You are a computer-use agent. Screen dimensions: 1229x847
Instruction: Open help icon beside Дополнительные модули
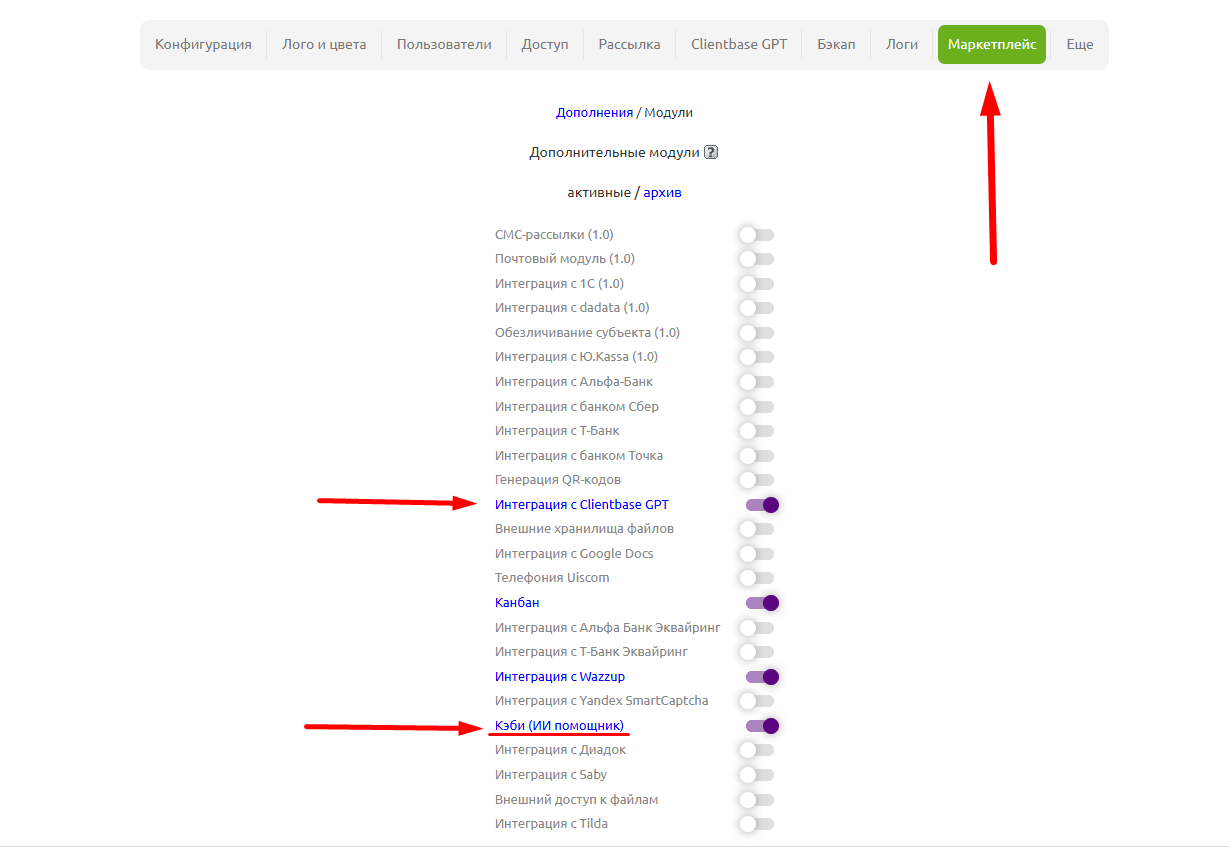click(x=711, y=153)
